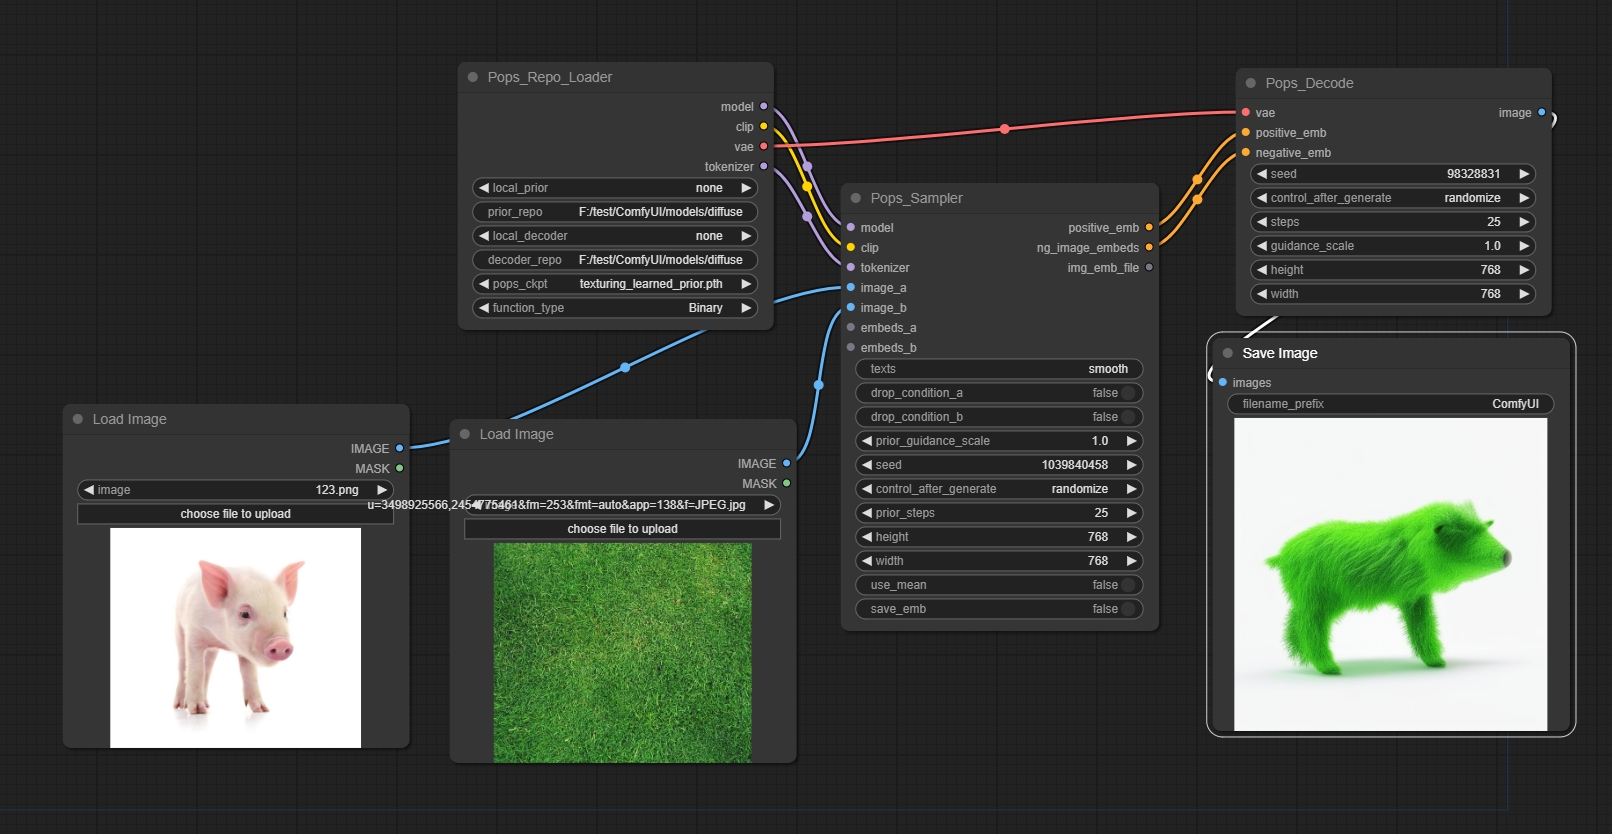Click the negative_emb input port on Pops_Decode
The height and width of the screenshot is (834, 1612).
(x=1246, y=152)
